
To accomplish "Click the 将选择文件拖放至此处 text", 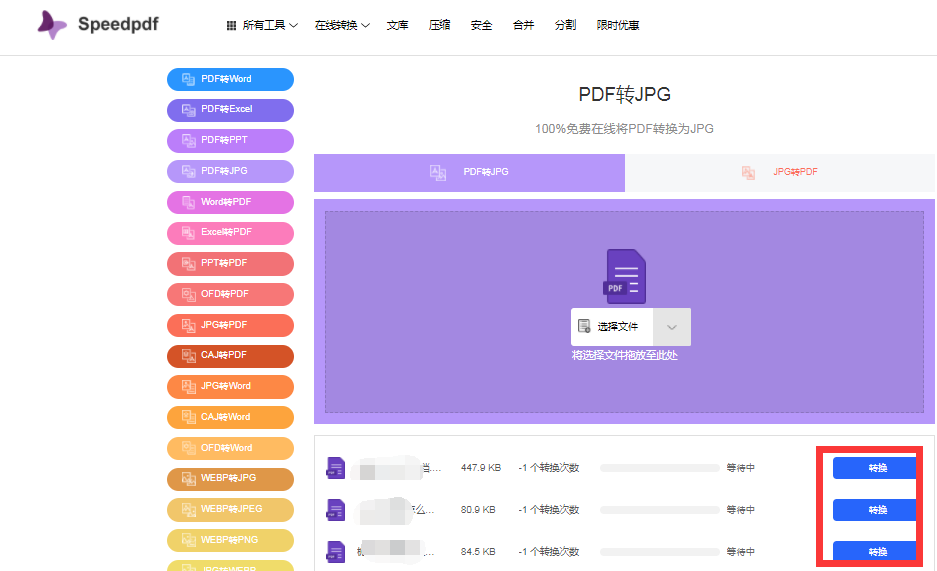I will pyautogui.click(x=624, y=355).
